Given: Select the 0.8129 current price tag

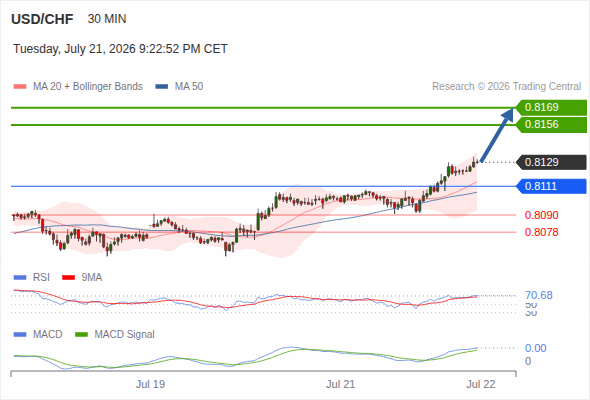Looking at the screenshot, I should (551, 162).
